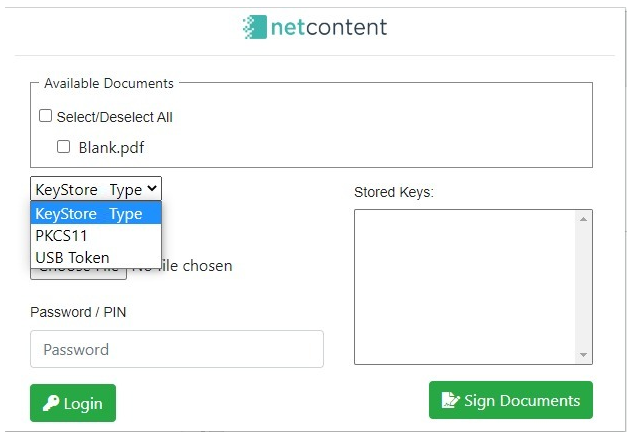Check the Blank.pdf document checkbox
The height and width of the screenshot is (433, 629).
63,146
